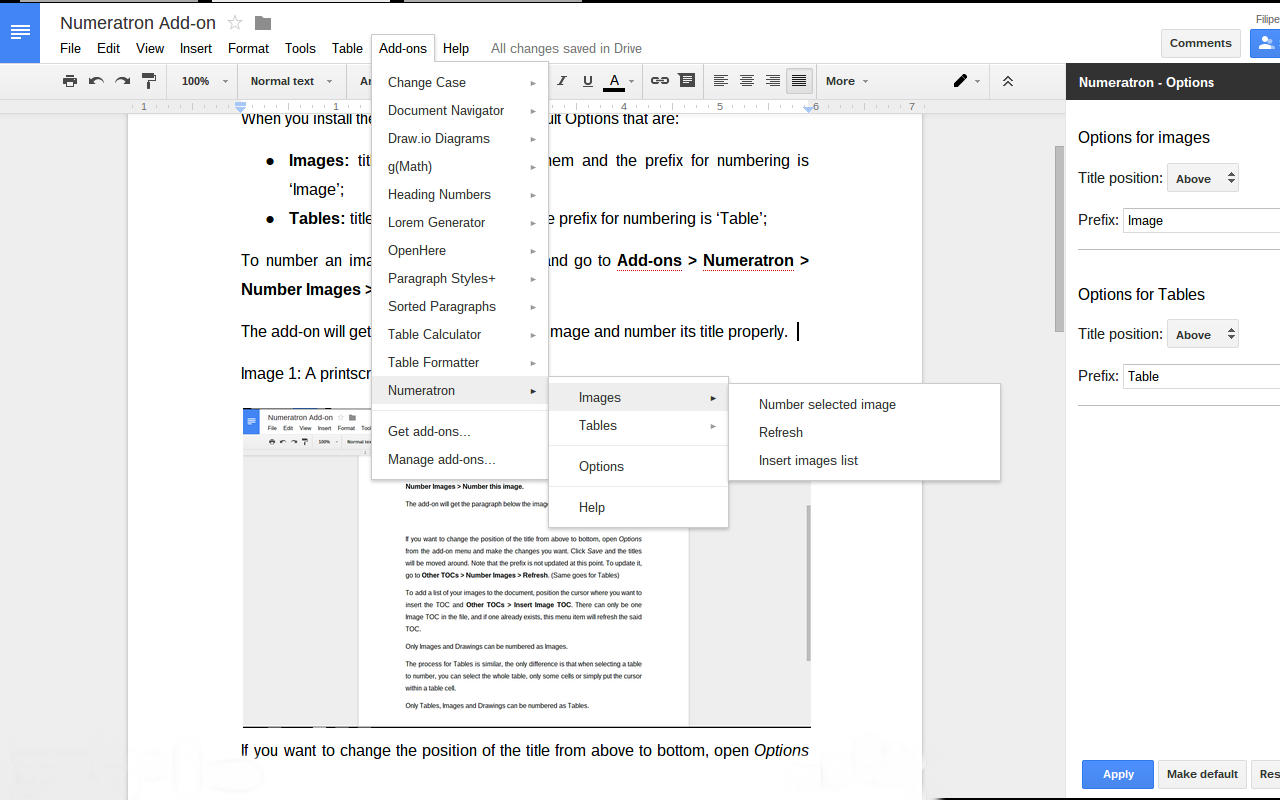Select Images in Numeratron submenu
This screenshot has width=1280, height=800.
(x=638, y=397)
